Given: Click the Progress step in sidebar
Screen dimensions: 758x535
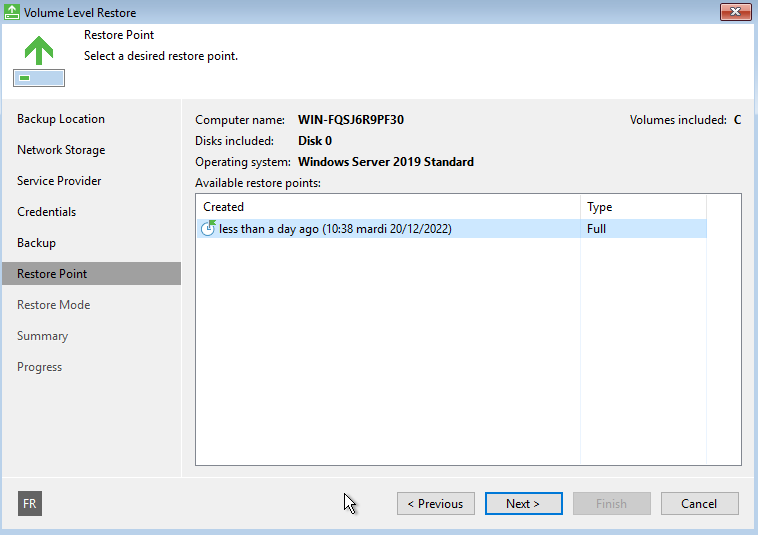Looking at the screenshot, I should (x=40, y=367).
